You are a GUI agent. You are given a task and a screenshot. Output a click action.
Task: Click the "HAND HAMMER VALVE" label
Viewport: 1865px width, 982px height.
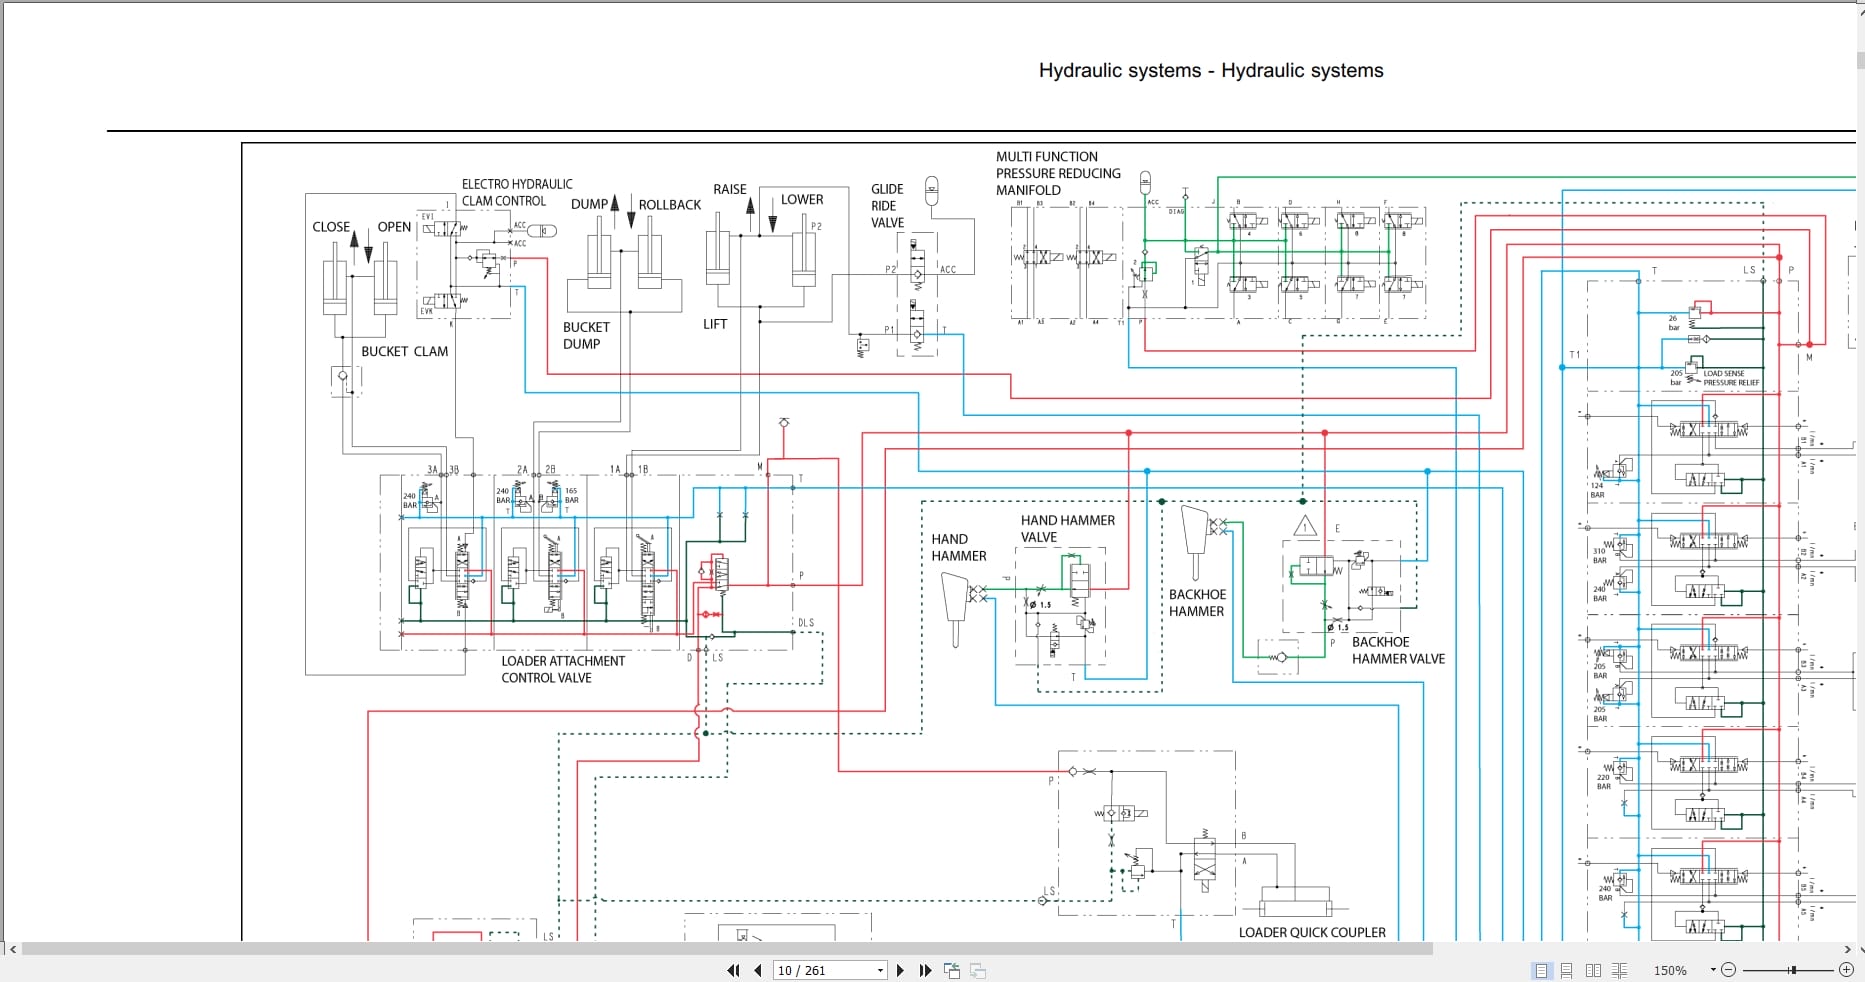coord(1068,528)
